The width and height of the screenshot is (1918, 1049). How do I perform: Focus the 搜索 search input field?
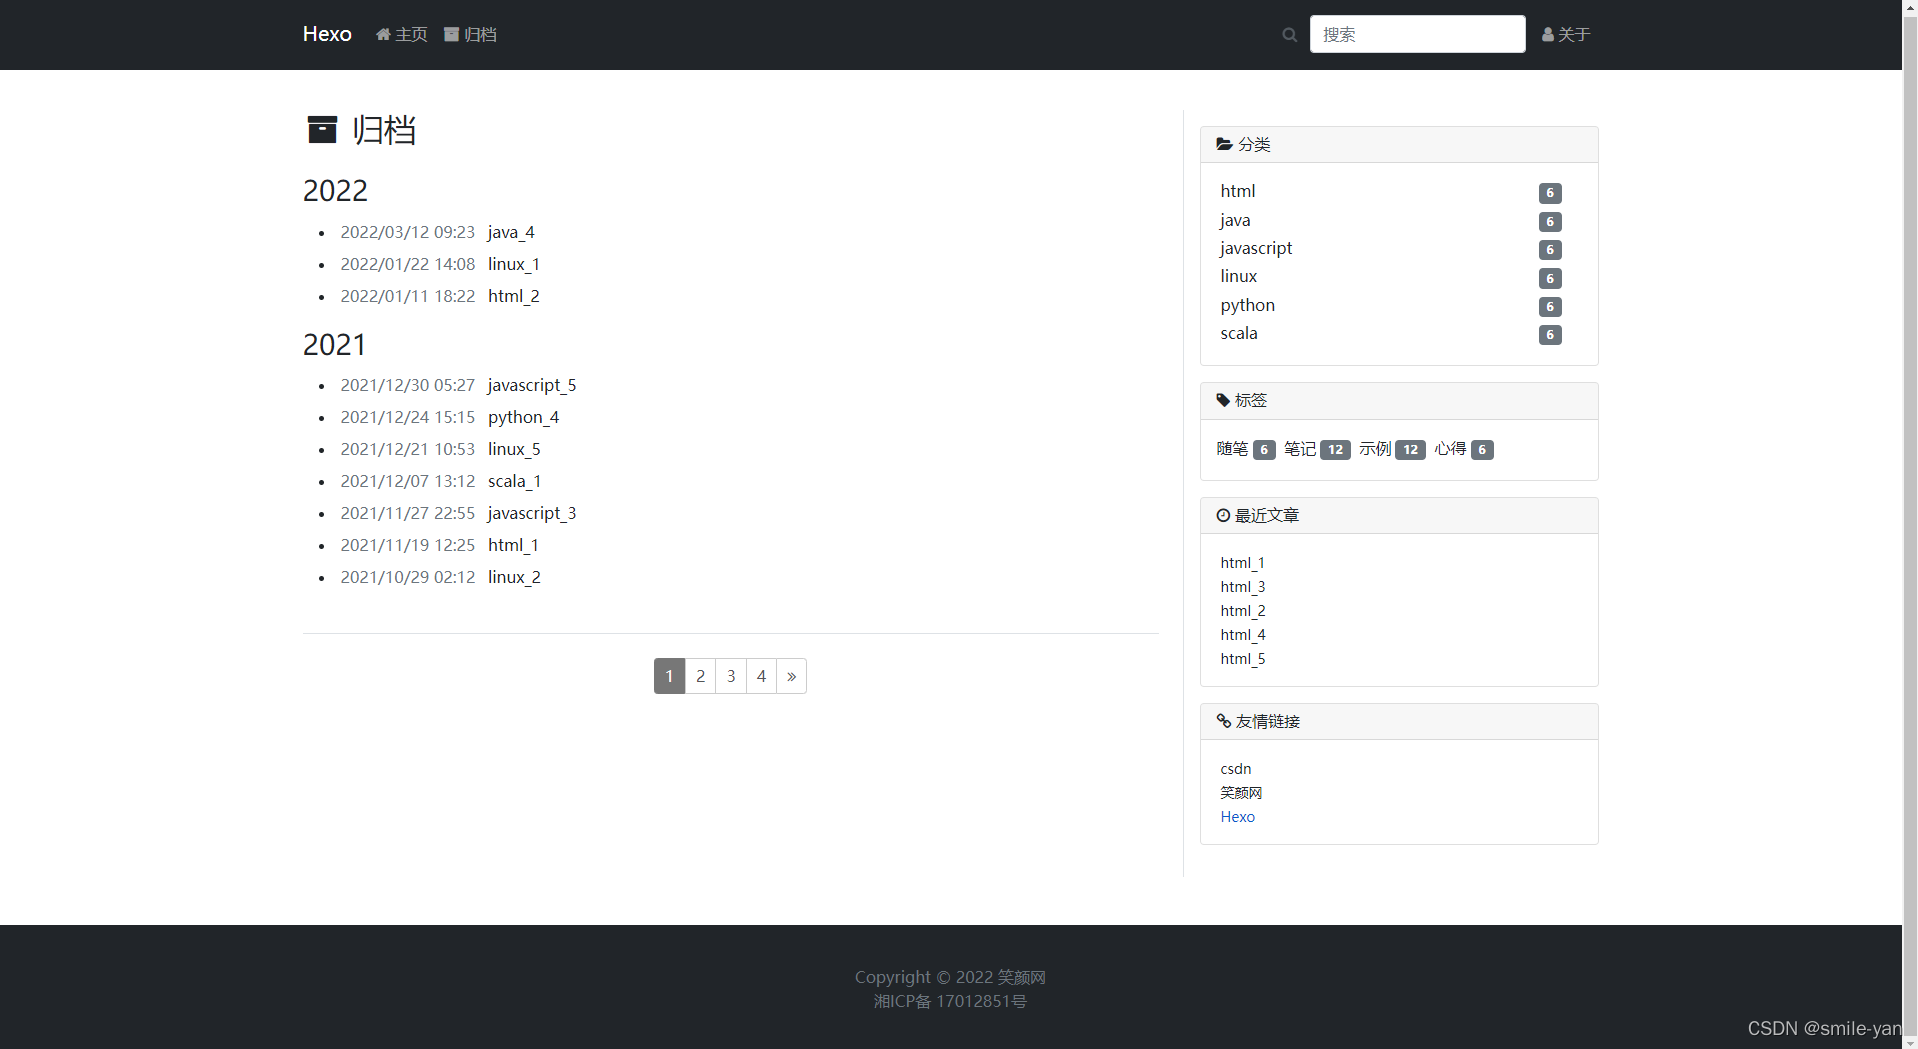[1417, 34]
